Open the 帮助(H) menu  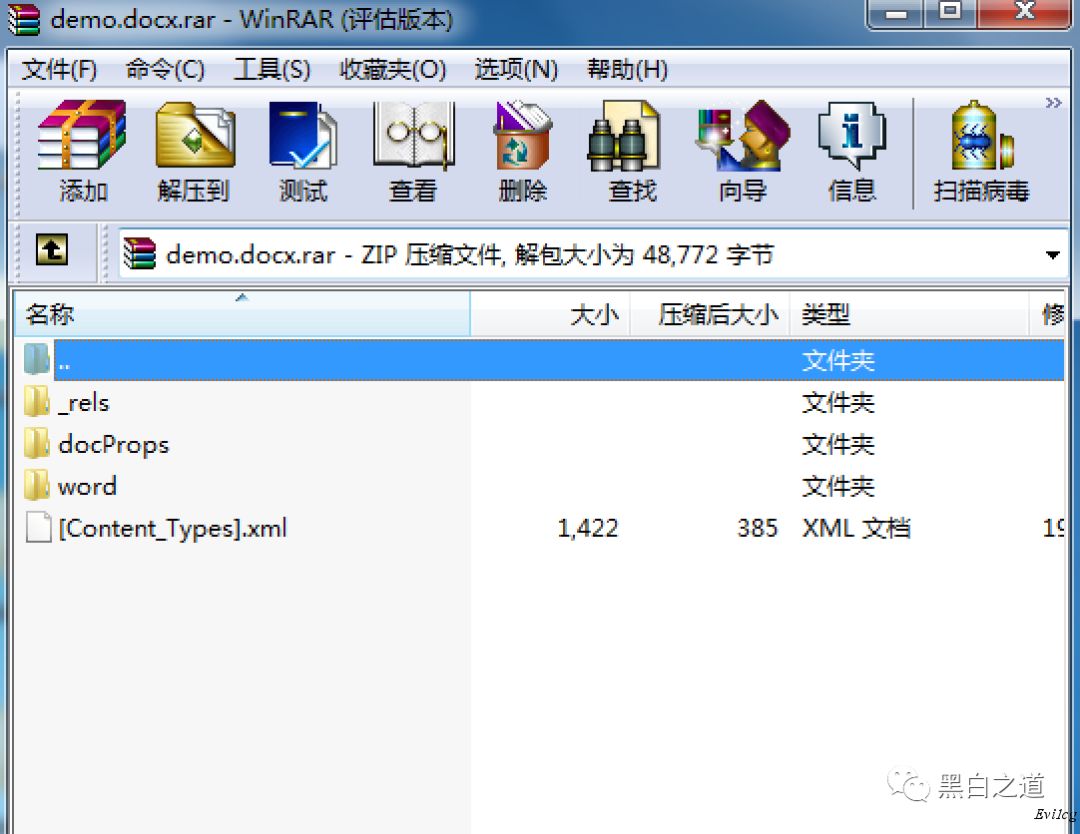point(627,69)
